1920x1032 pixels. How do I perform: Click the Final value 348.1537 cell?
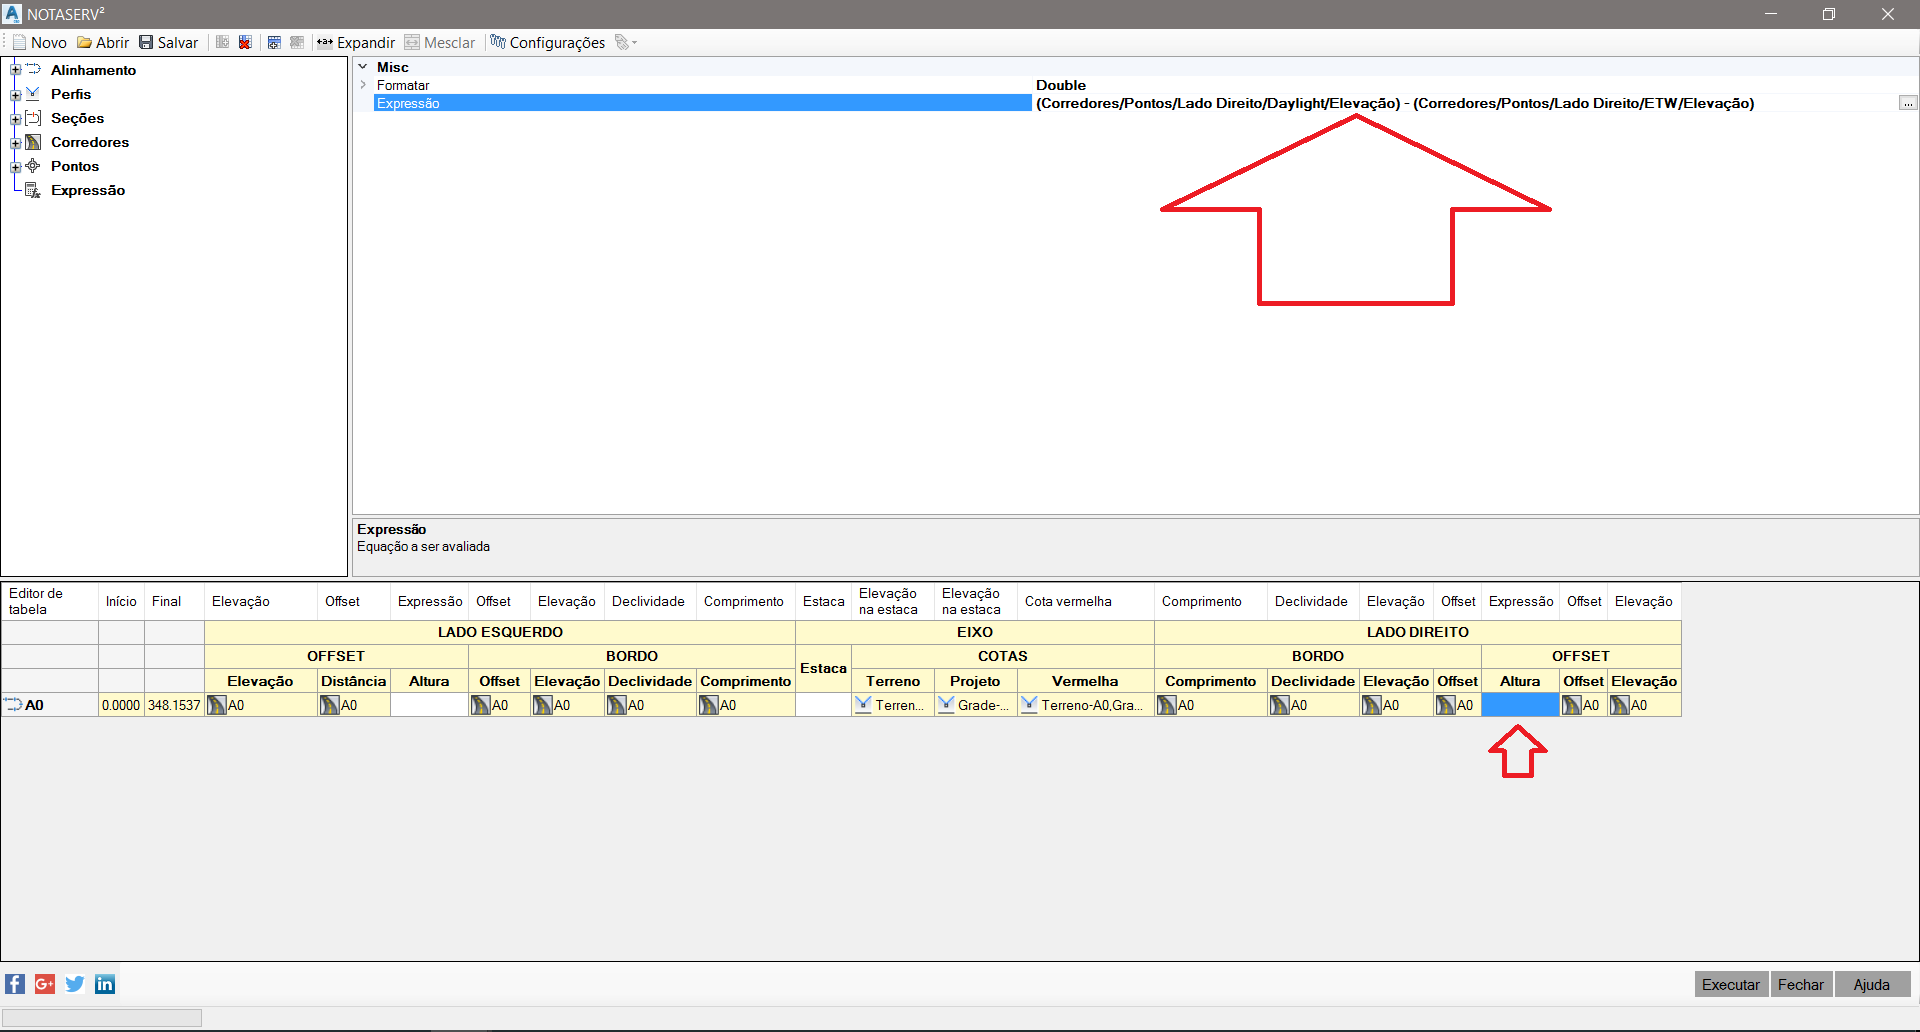pyautogui.click(x=174, y=705)
